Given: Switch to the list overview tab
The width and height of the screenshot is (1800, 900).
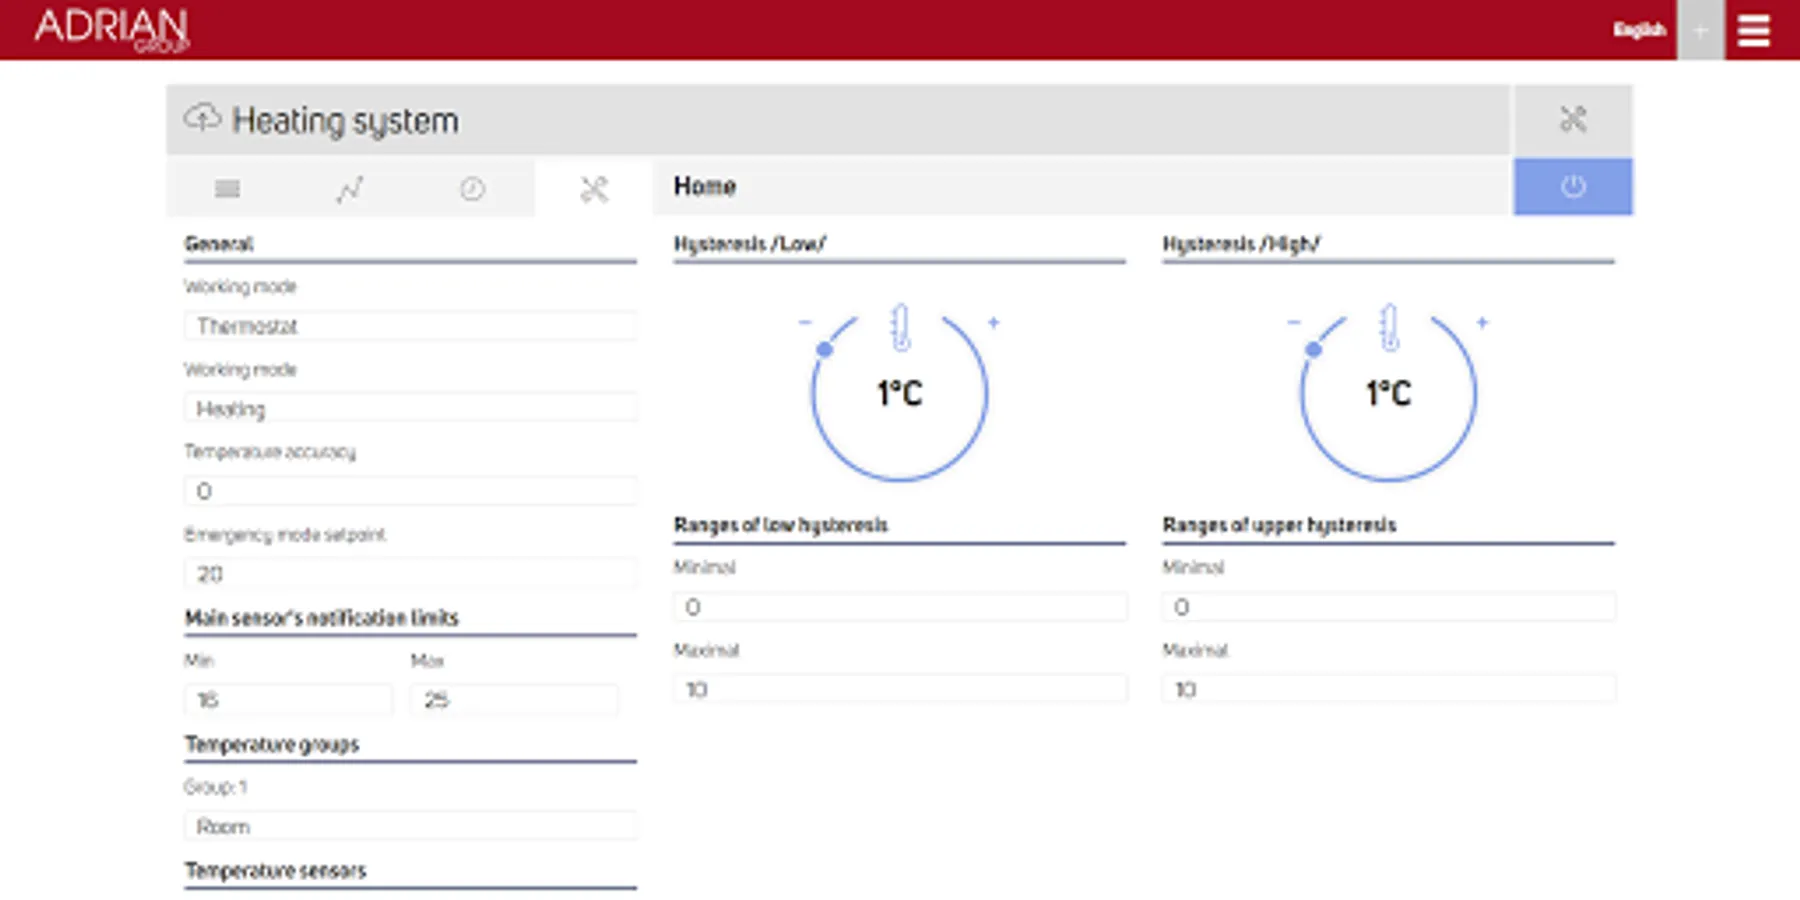Looking at the screenshot, I should [227, 188].
